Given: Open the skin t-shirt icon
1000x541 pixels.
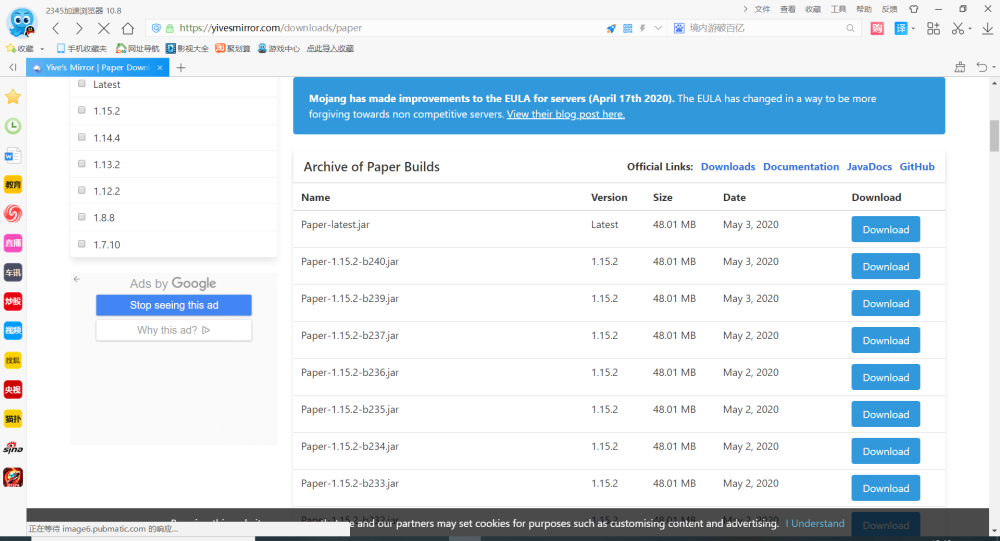Looking at the screenshot, I should 914,9.
